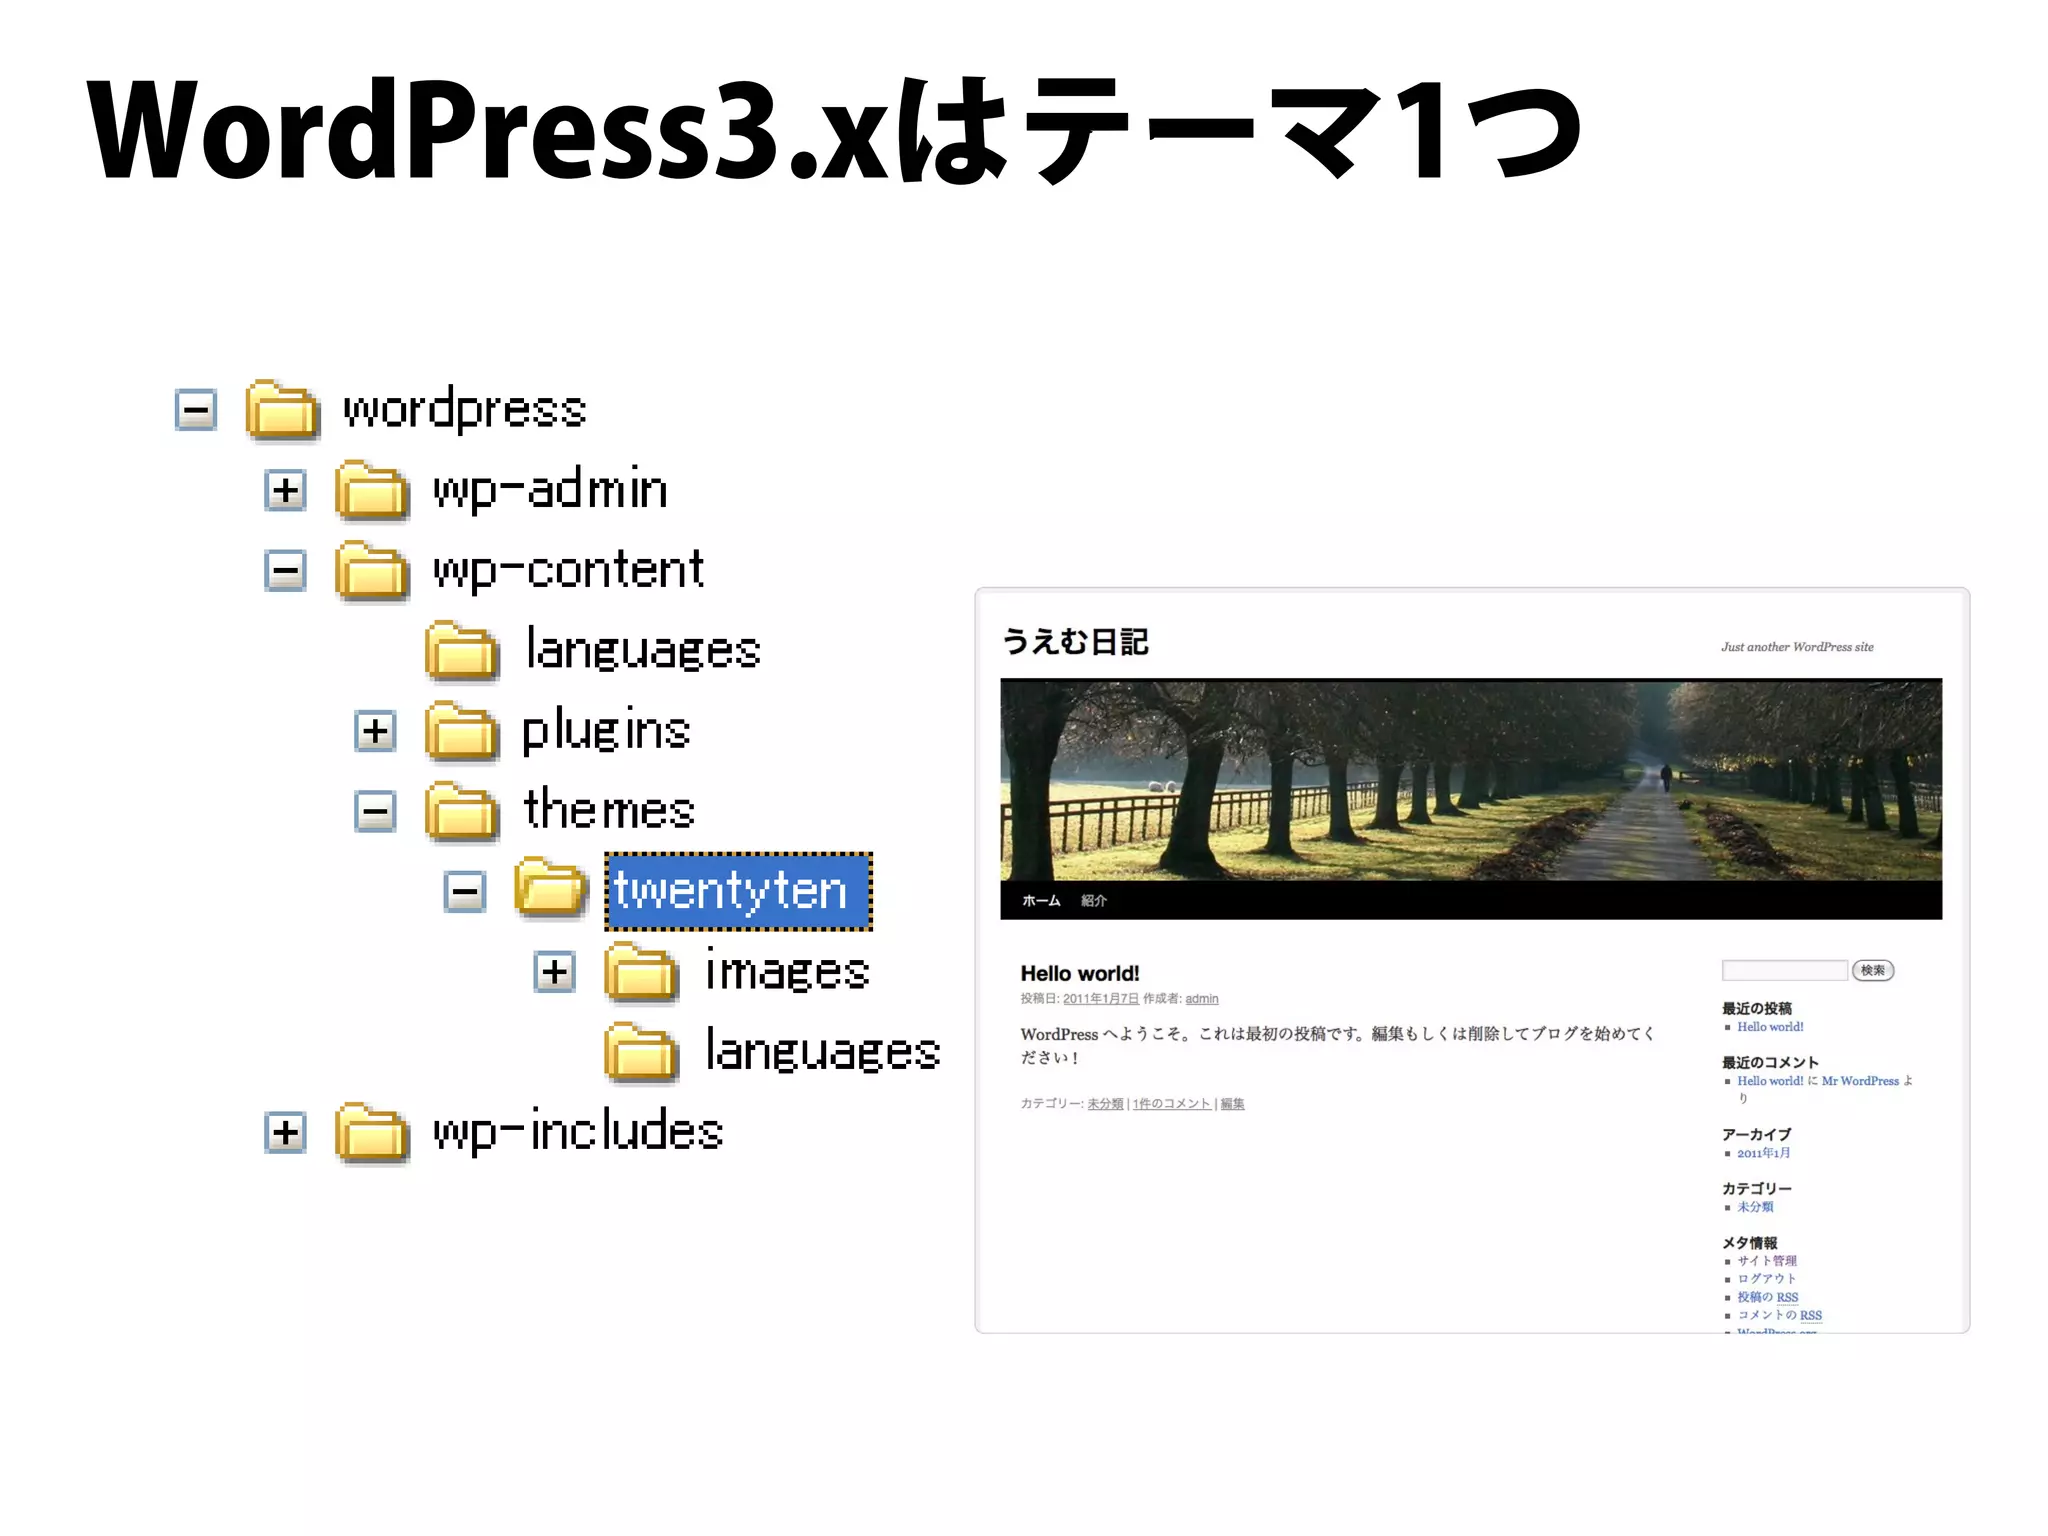Image resolution: width=2048 pixels, height=1536 pixels.
Task: Select the plugins tree label
Action: [606, 731]
